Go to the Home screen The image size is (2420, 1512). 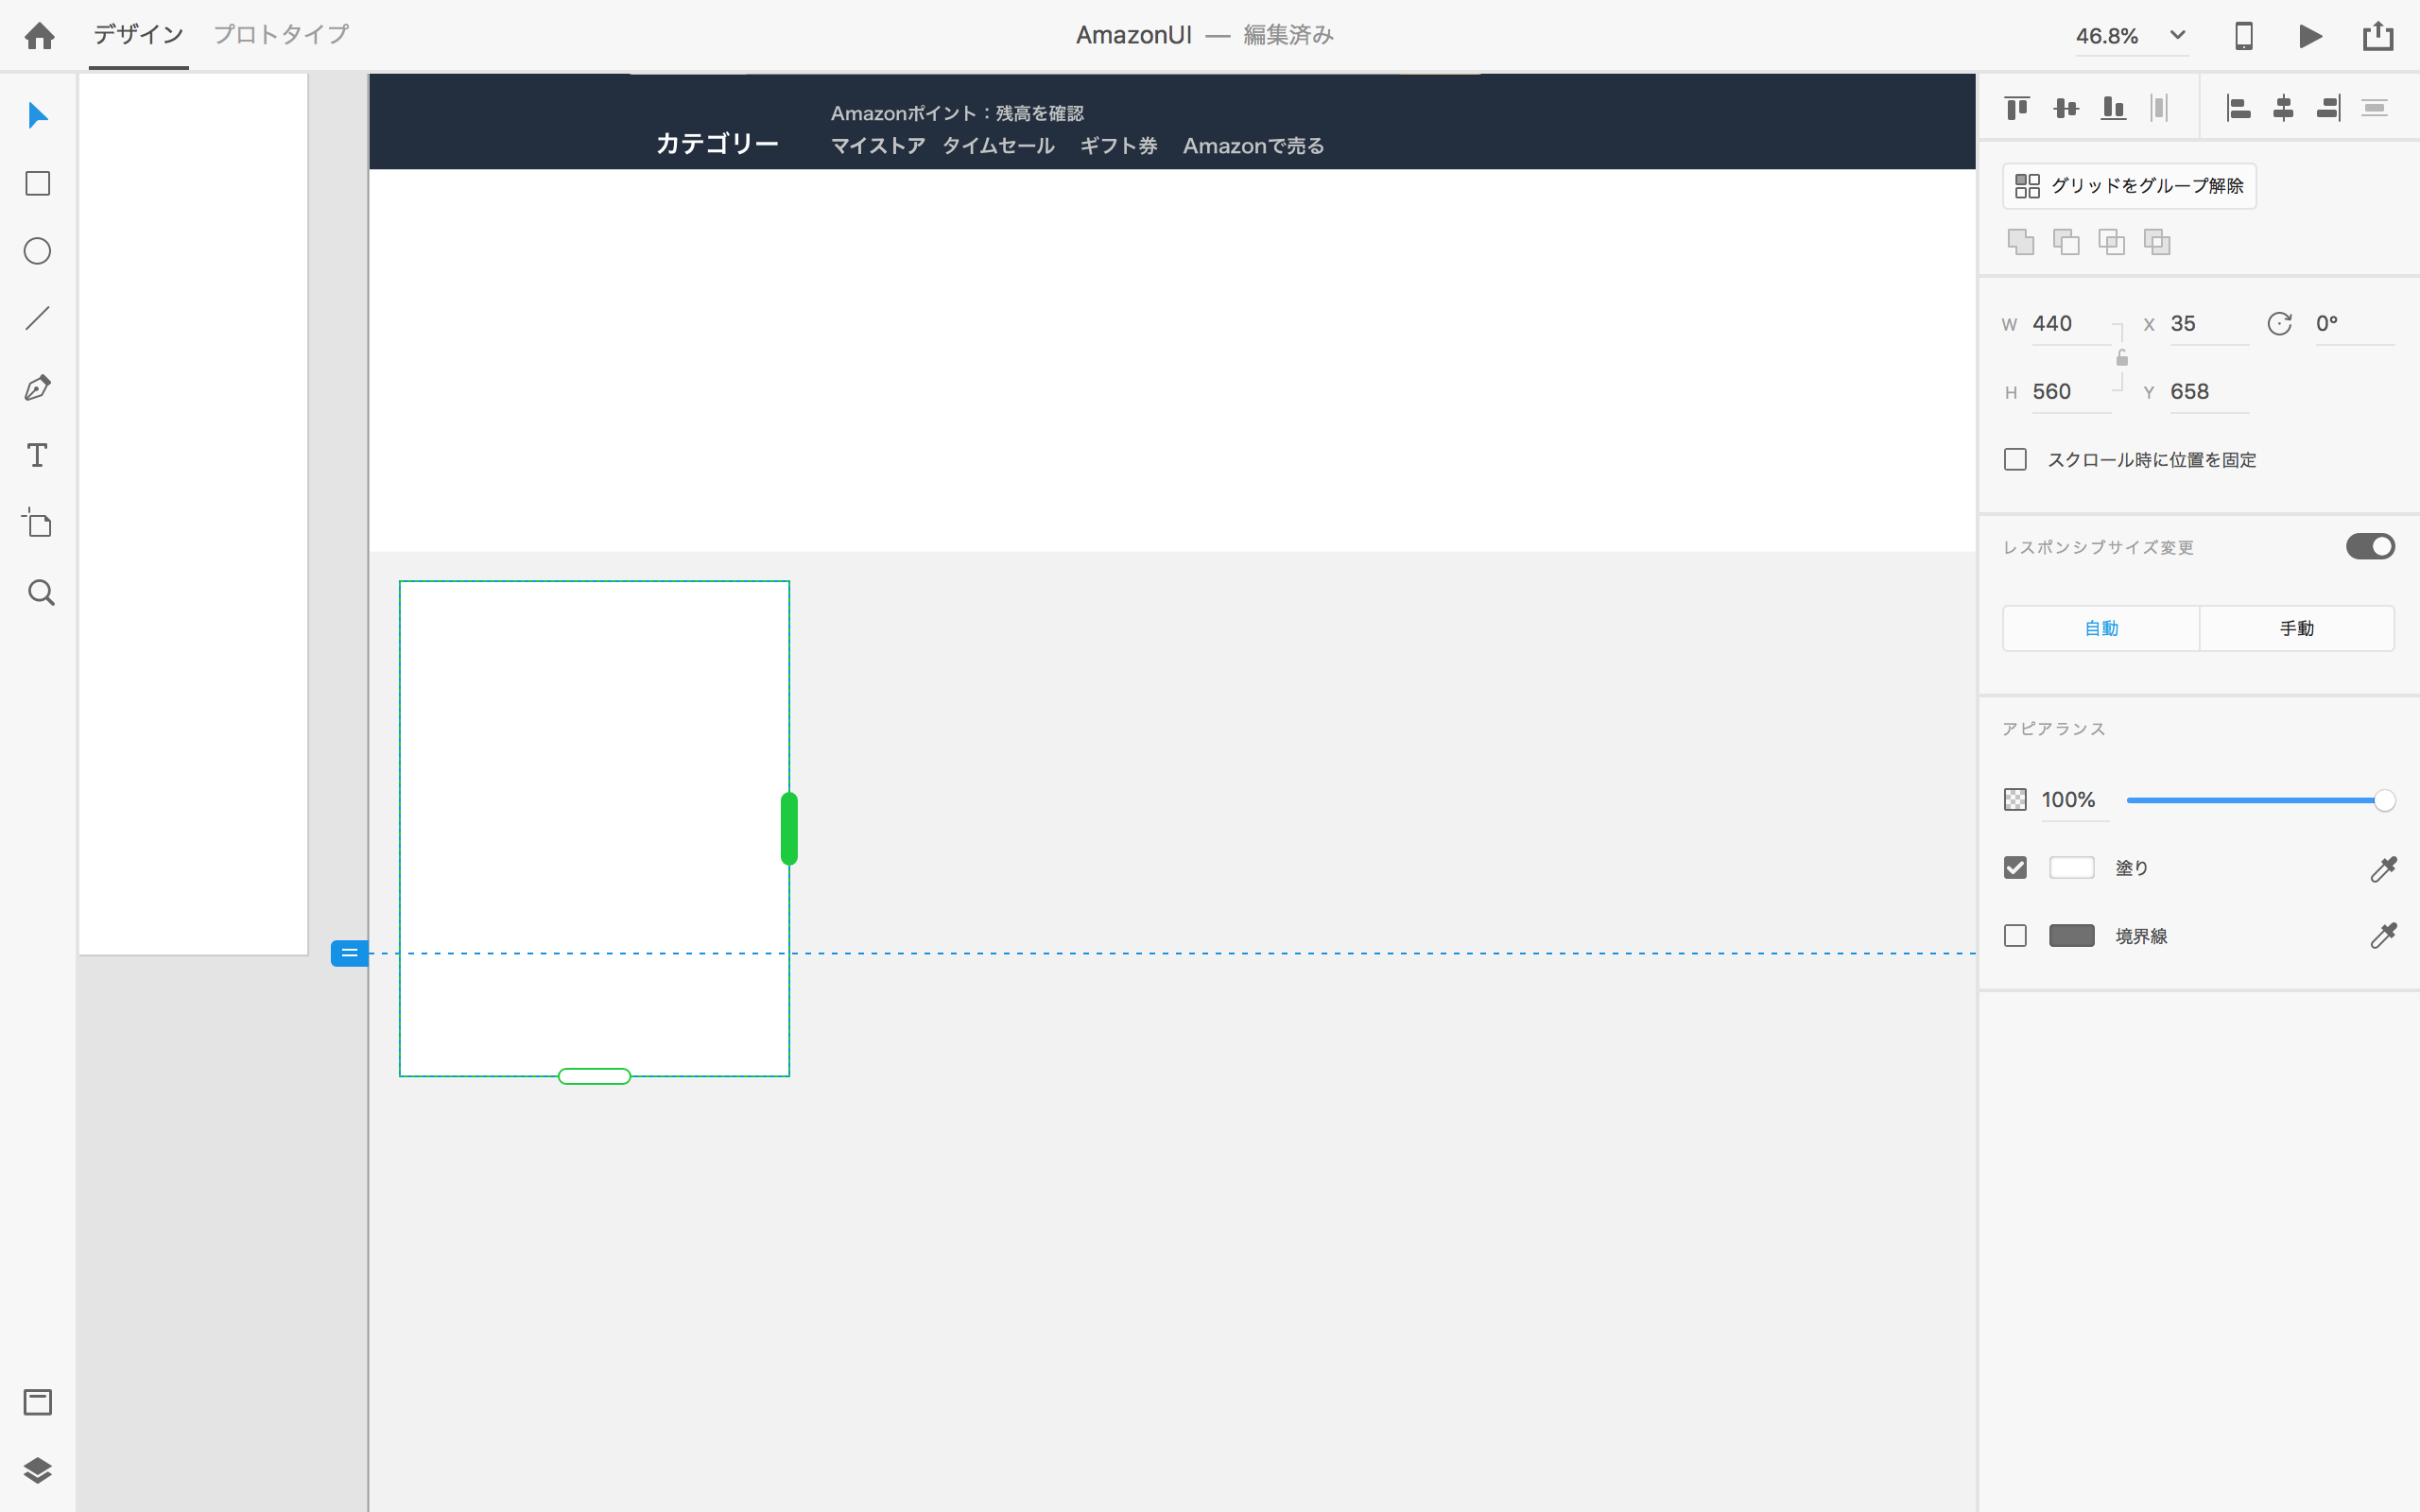click(40, 37)
